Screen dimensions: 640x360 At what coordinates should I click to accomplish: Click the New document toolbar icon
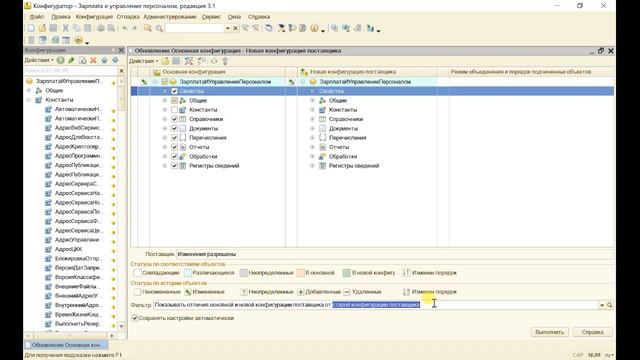click(x=31, y=28)
